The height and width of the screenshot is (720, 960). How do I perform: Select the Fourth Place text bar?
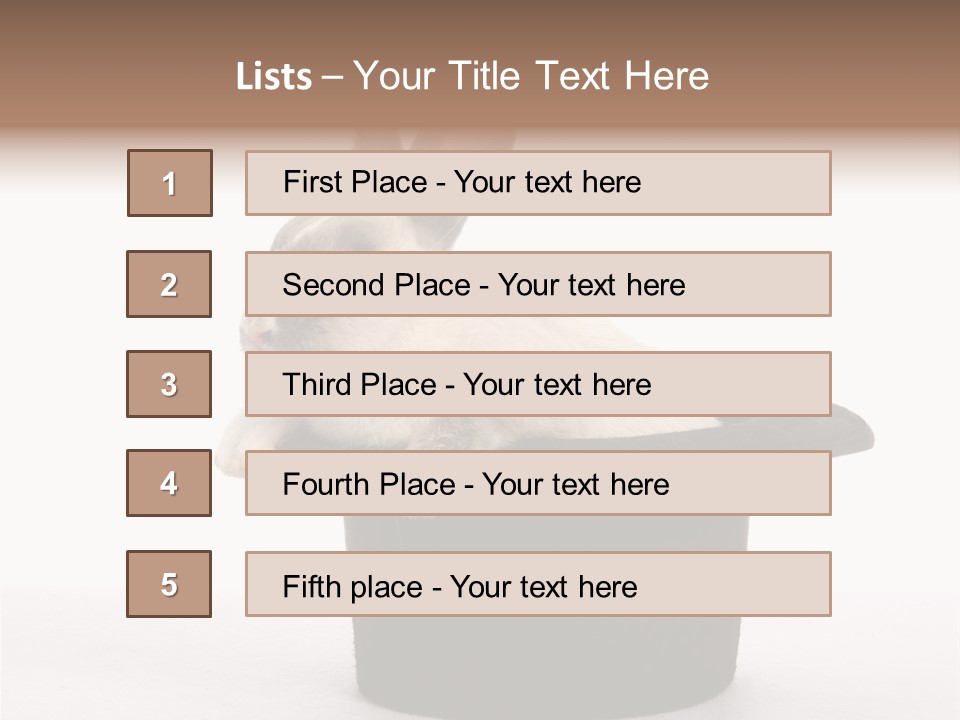click(x=538, y=483)
